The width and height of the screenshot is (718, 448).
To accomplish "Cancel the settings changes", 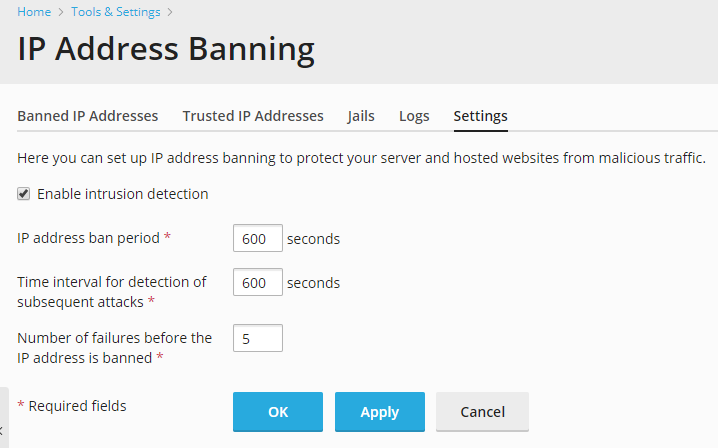I will [x=482, y=411].
